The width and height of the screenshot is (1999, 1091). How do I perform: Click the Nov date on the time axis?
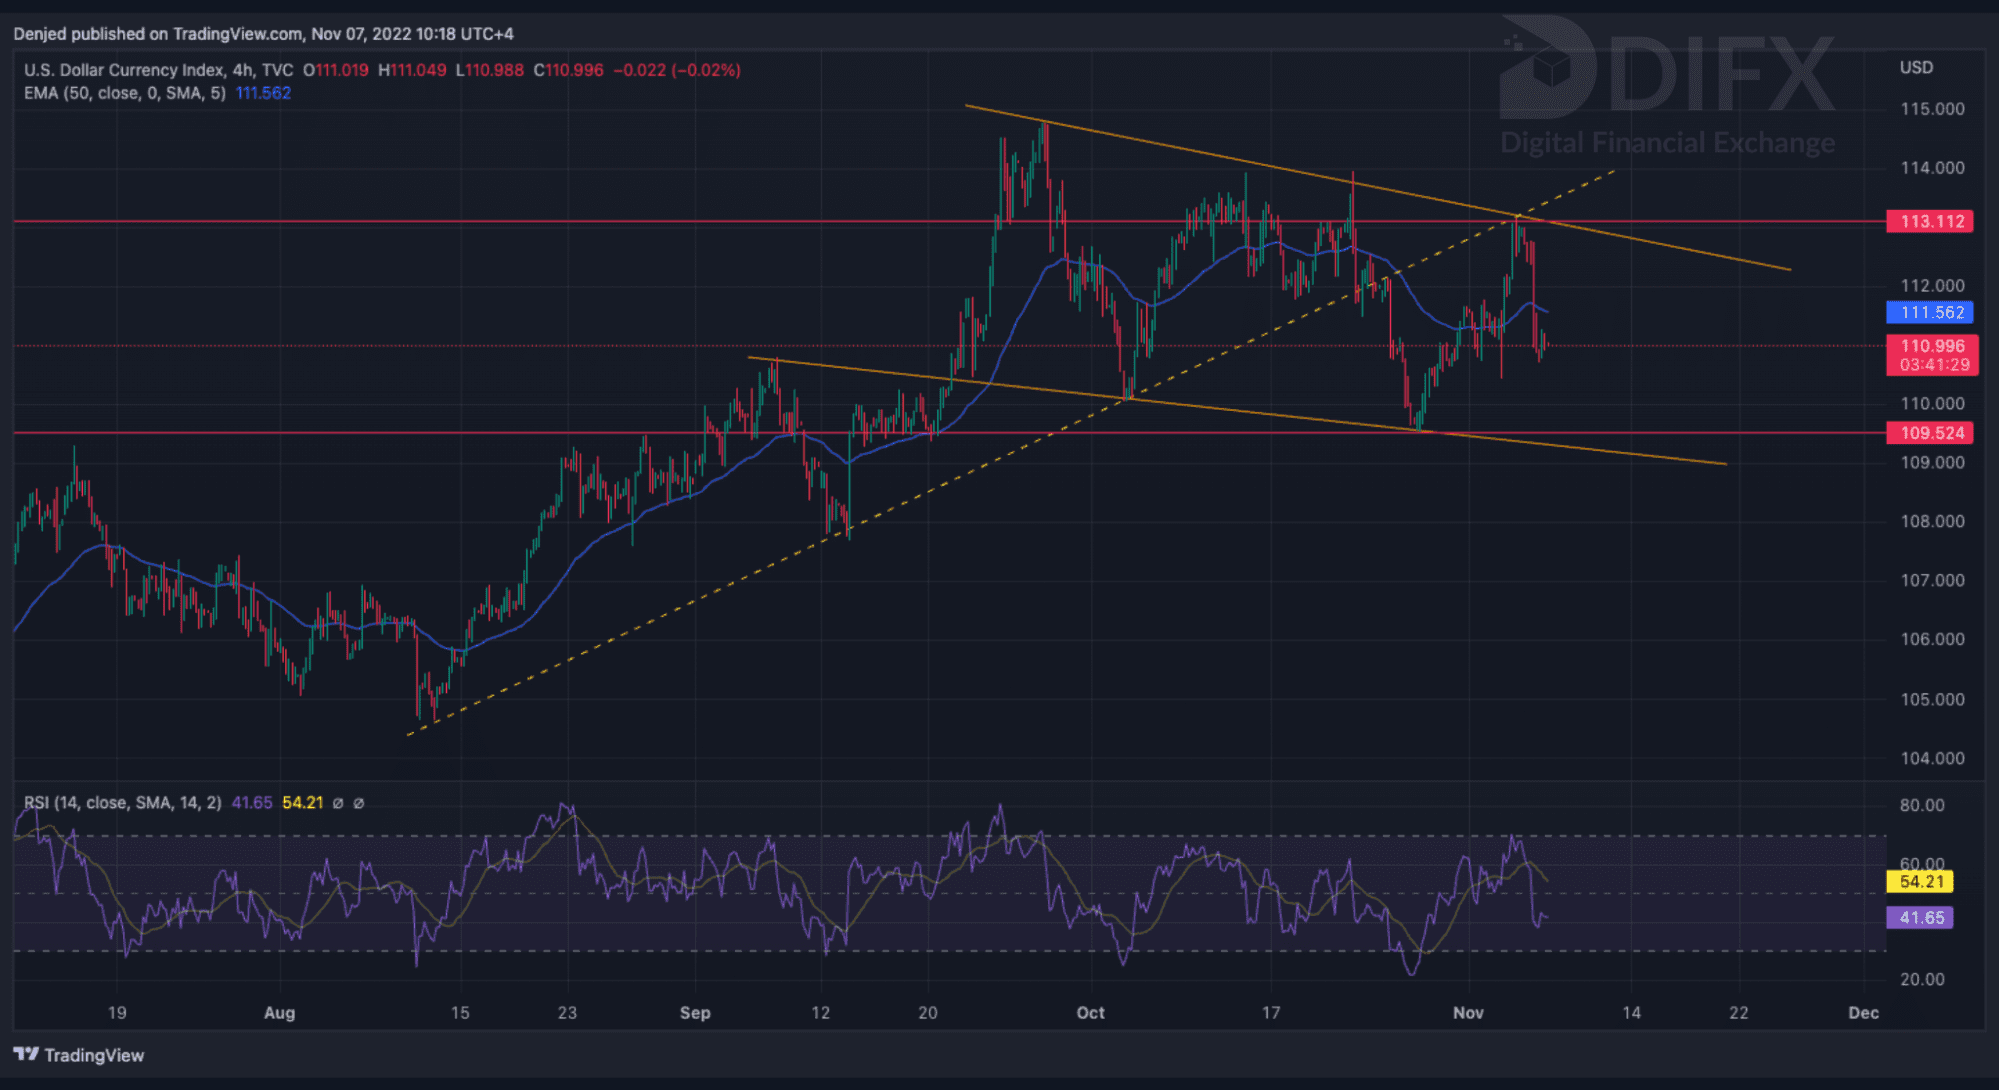(x=1467, y=1012)
